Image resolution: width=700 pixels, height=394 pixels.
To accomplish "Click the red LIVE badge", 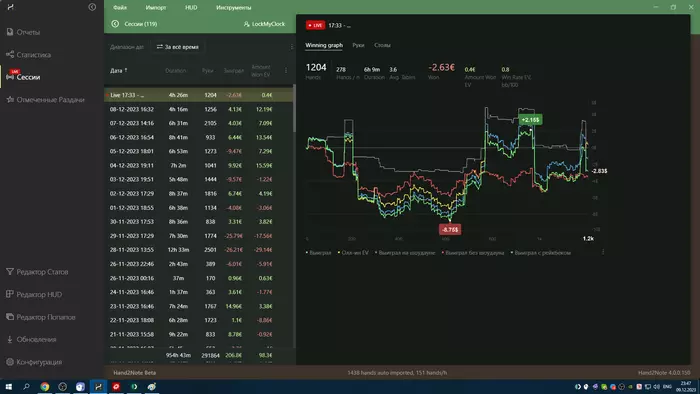I will tap(315, 25).
